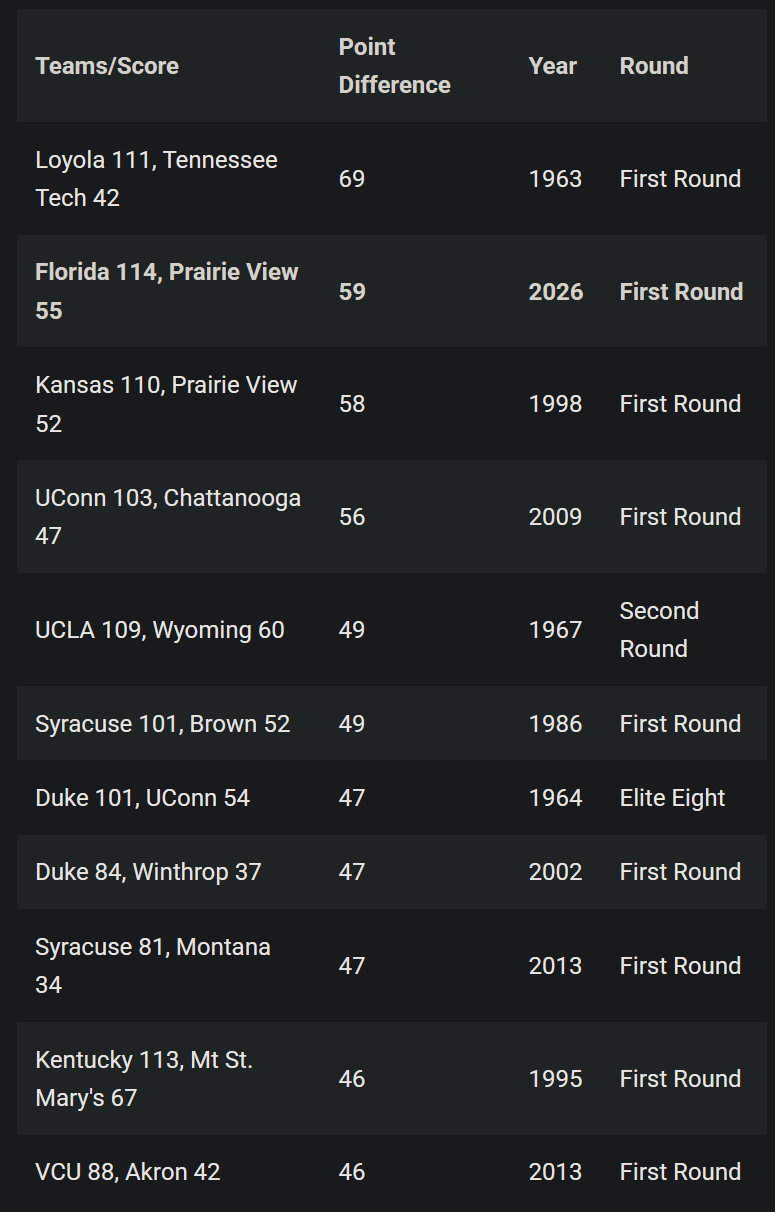775x1212 pixels.
Task: Click VCU 88, Akron 42 entry
Action: (x=128, y=1172)
